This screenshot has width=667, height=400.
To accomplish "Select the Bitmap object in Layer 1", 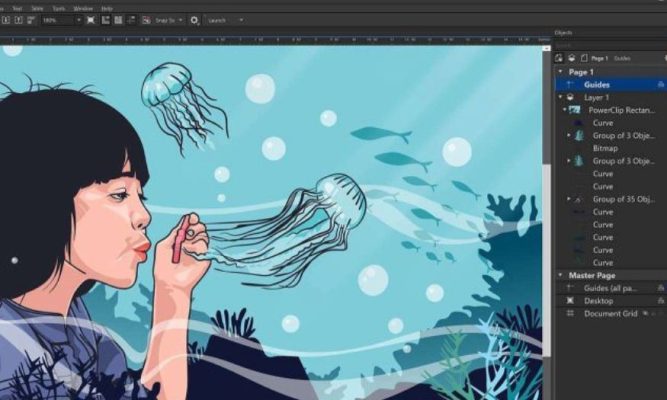I will coord(605,148).
